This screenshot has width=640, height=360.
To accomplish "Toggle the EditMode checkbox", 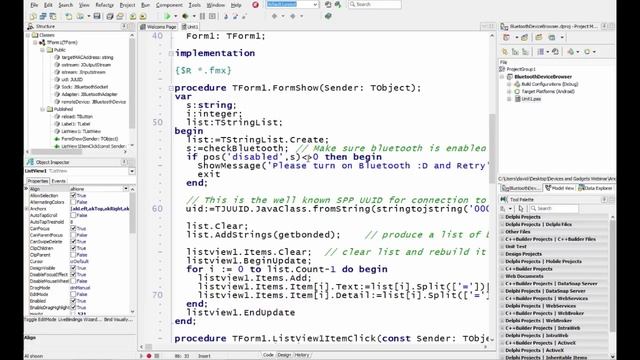I will (73, 294).
